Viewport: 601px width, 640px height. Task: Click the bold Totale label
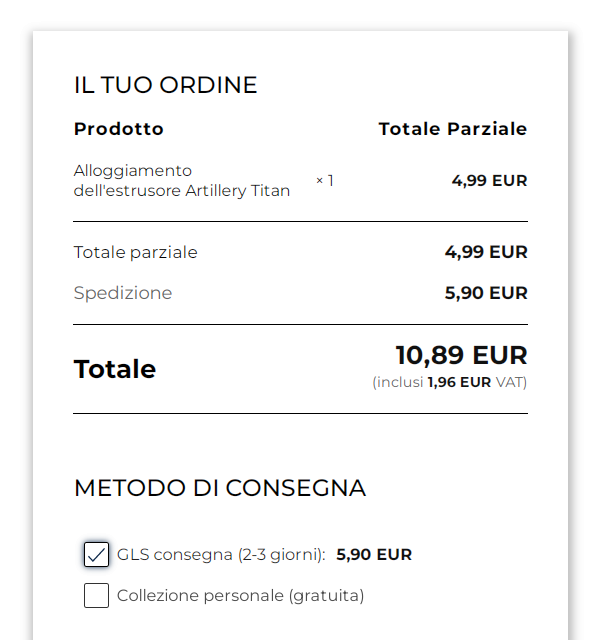pyautogui.click(x=115, y=369)
